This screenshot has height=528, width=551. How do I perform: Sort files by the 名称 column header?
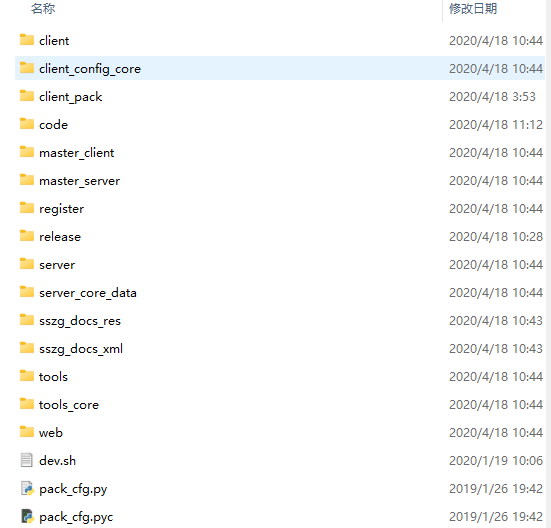43,8
